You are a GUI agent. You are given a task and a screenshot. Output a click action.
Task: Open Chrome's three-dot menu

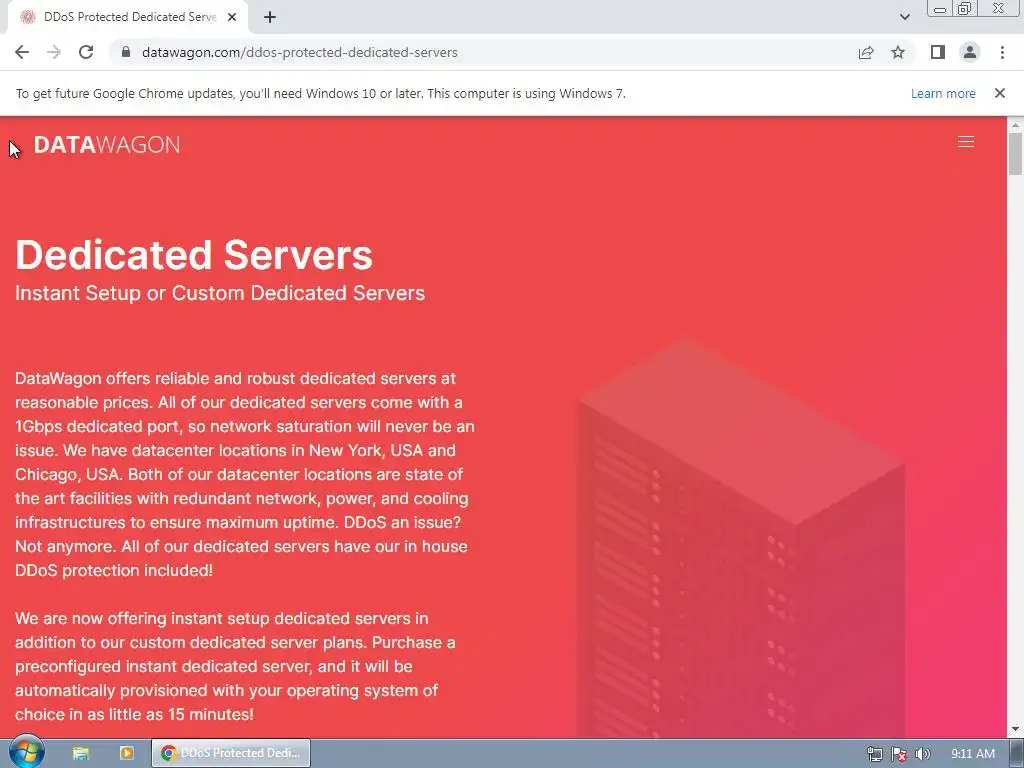pyautogui.click(x=1002, y=52)
